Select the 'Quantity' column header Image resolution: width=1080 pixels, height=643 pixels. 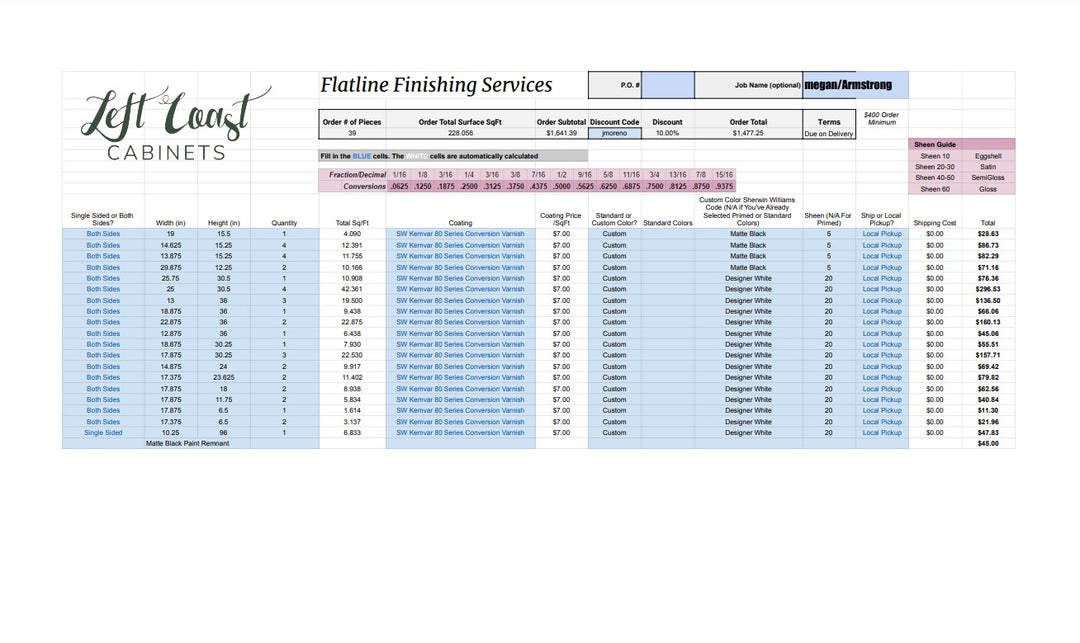[x=284, y=223]
